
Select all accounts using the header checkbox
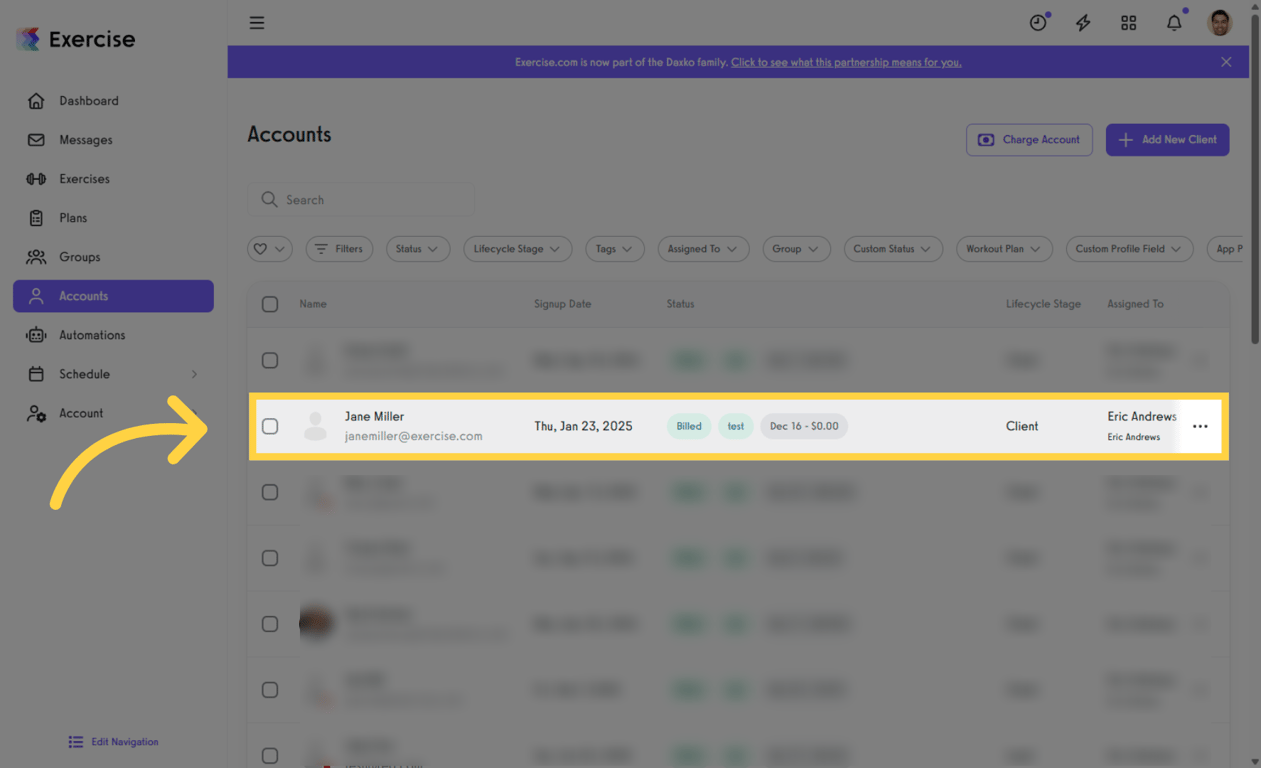(x=270, y=304)
